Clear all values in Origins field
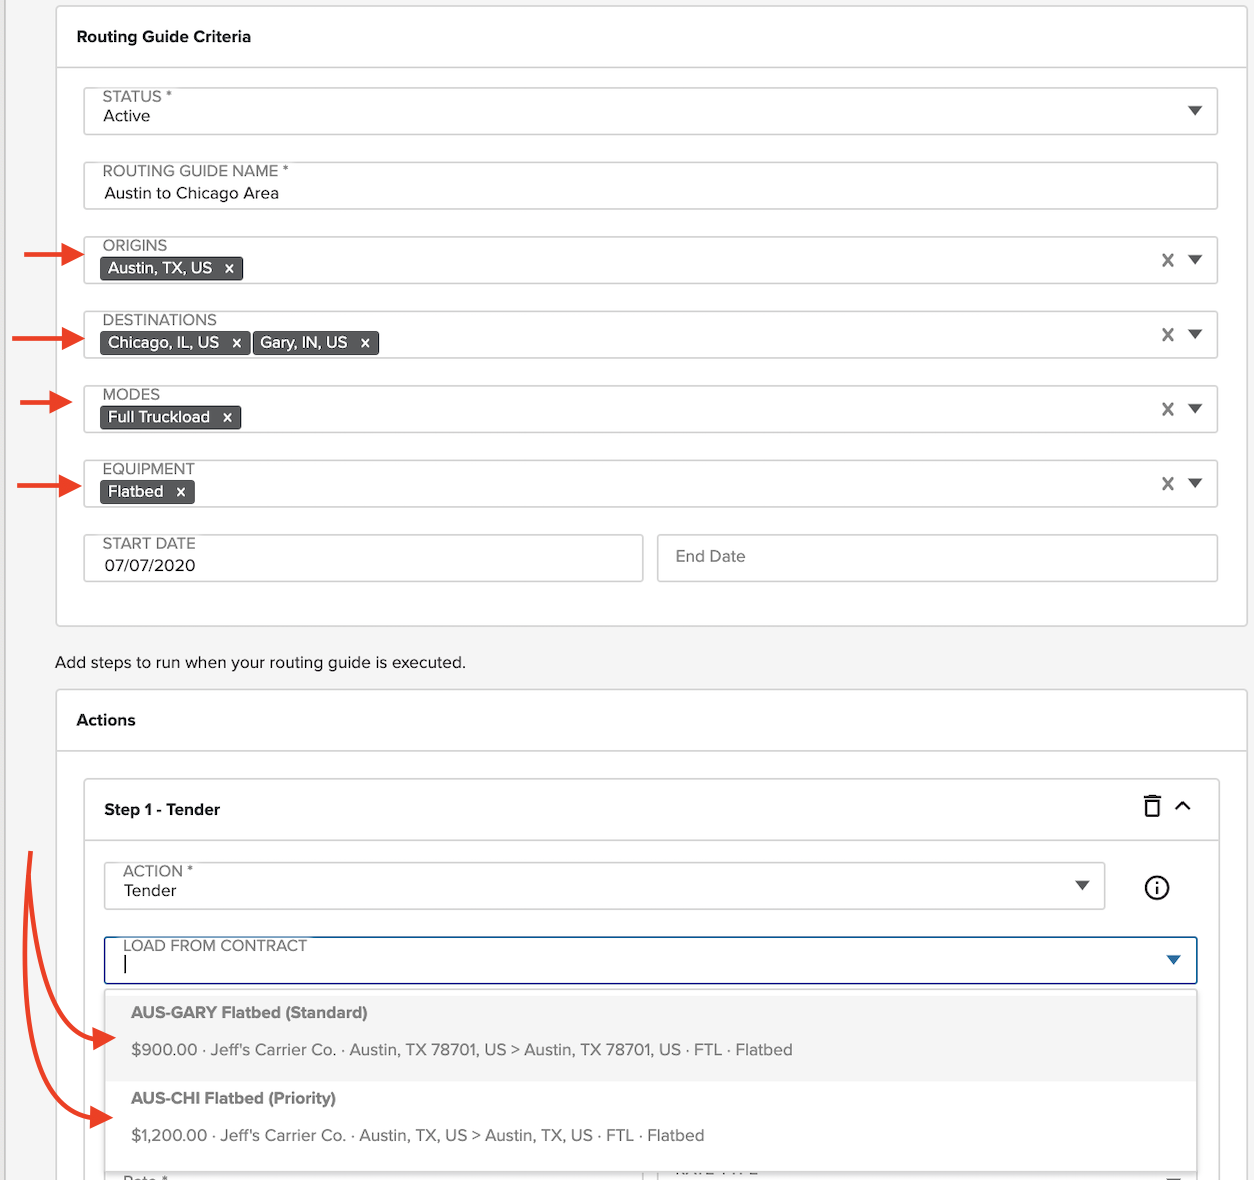 pos(1167,260)
